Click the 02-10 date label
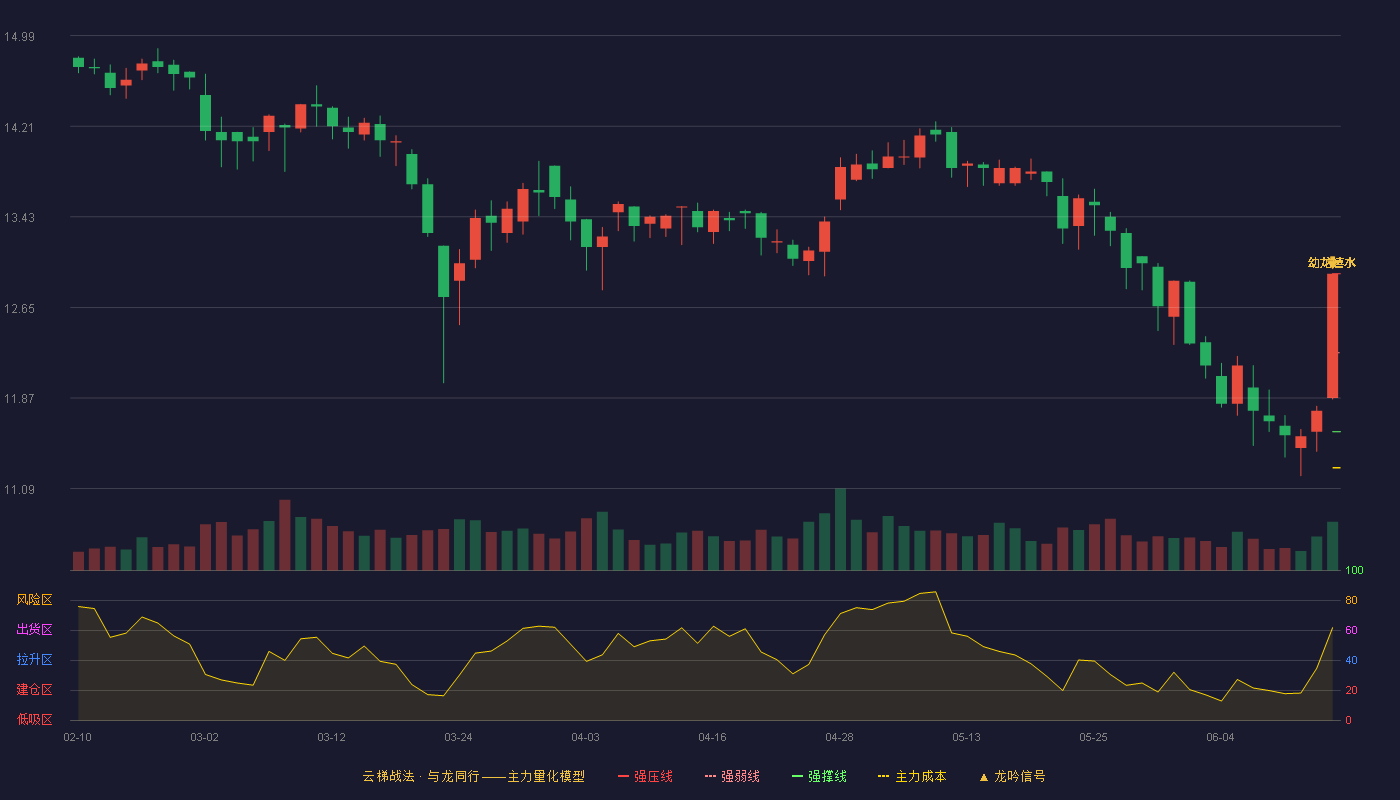This screenshot has height=800, width=1400. click(x=78, y=737)
